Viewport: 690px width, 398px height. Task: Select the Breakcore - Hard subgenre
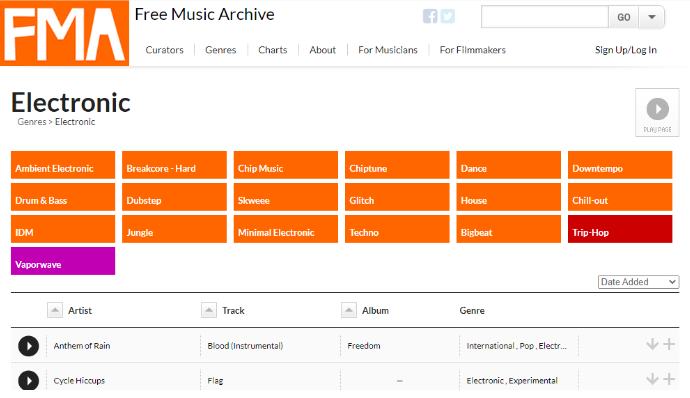pyautogui.click(x=174, y=165)
